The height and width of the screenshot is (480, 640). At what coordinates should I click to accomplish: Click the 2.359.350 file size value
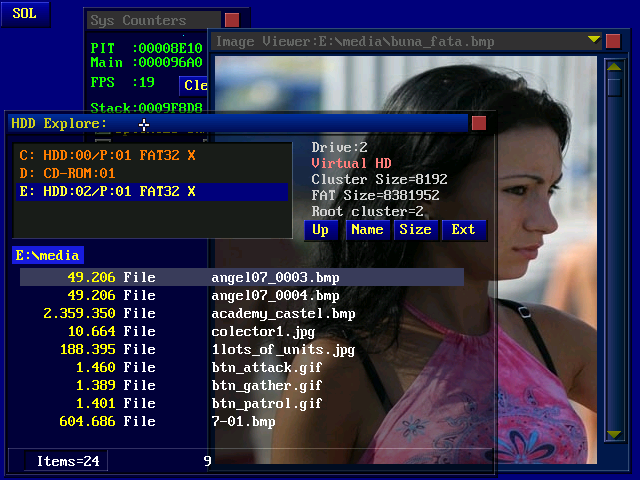coord(79,313)
